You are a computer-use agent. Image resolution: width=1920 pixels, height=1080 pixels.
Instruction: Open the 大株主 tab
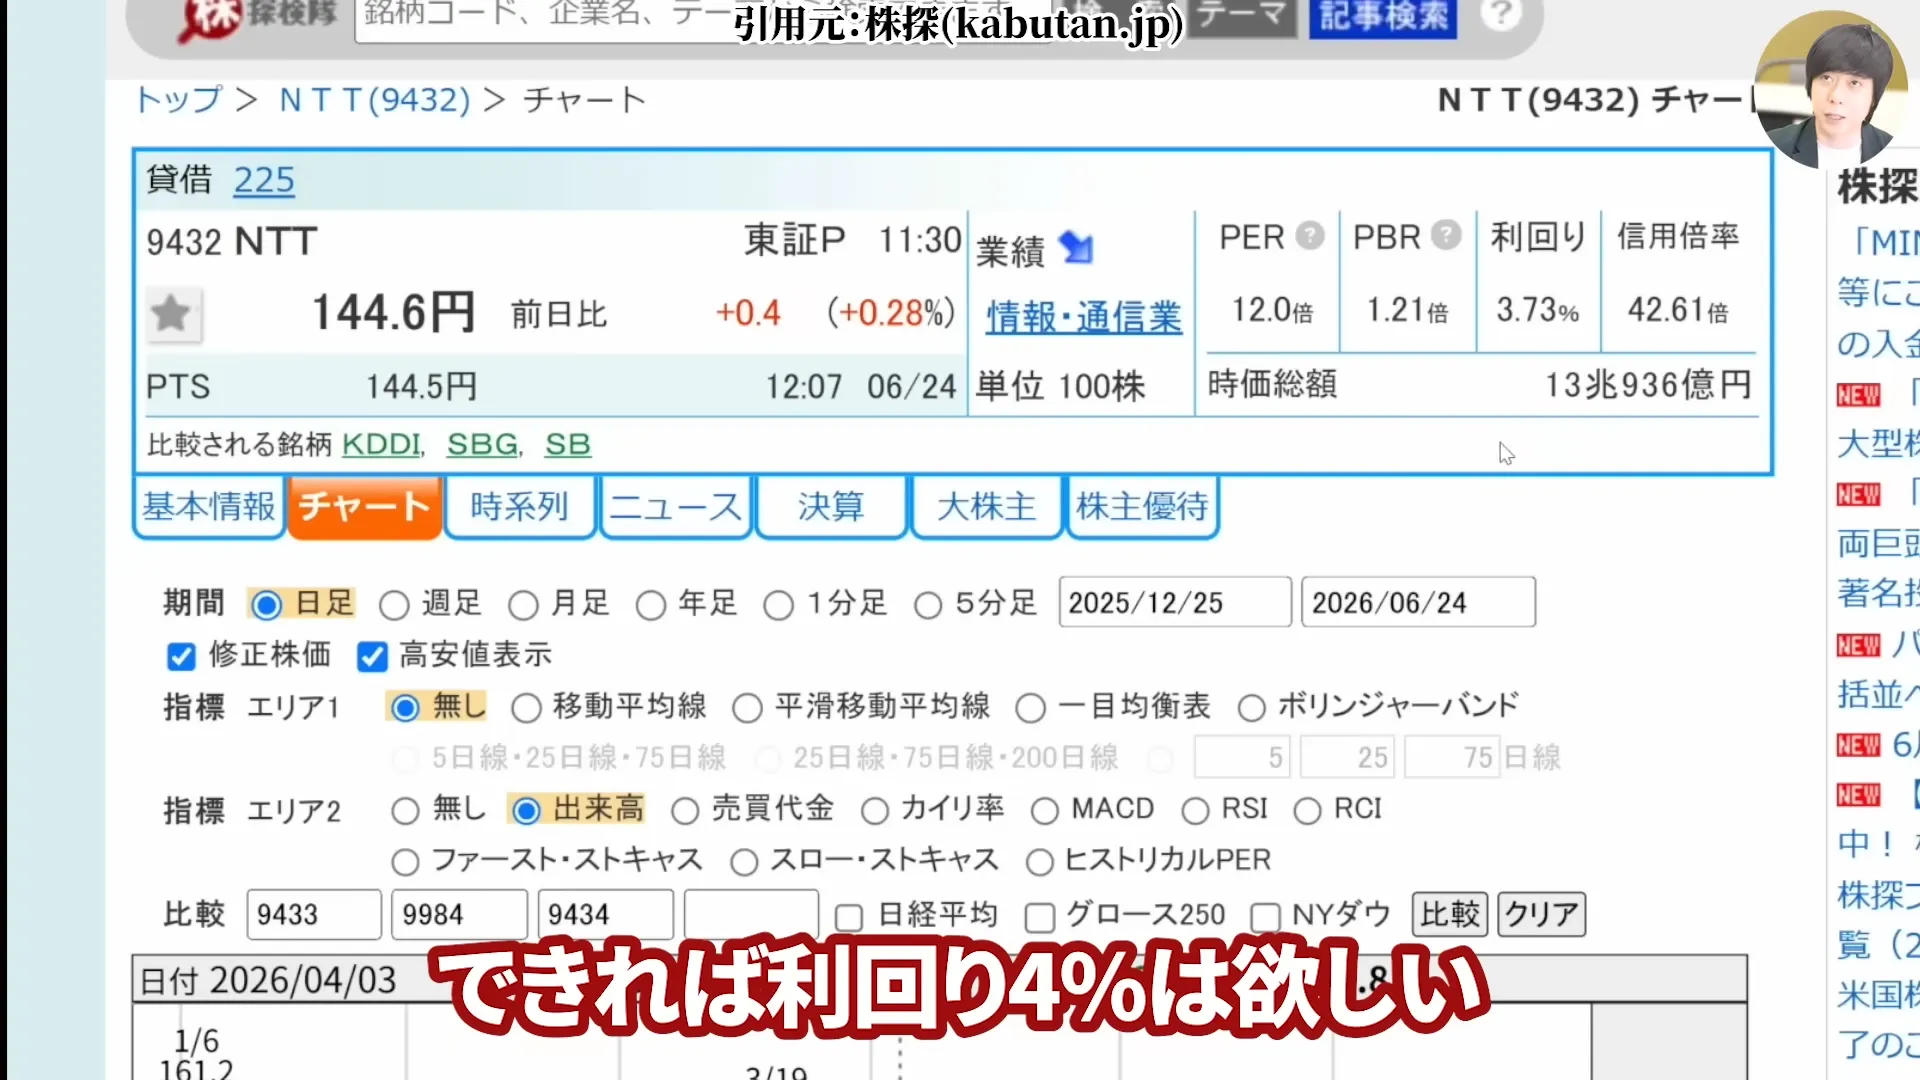tap(987, 507)
